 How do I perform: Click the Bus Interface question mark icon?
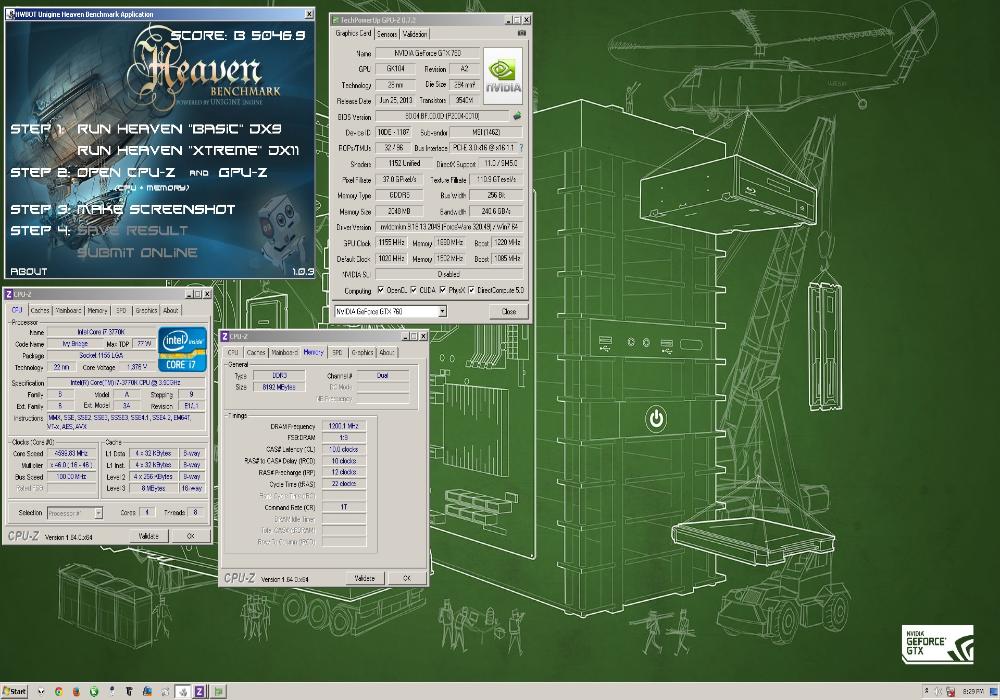(x=521, y=148)
